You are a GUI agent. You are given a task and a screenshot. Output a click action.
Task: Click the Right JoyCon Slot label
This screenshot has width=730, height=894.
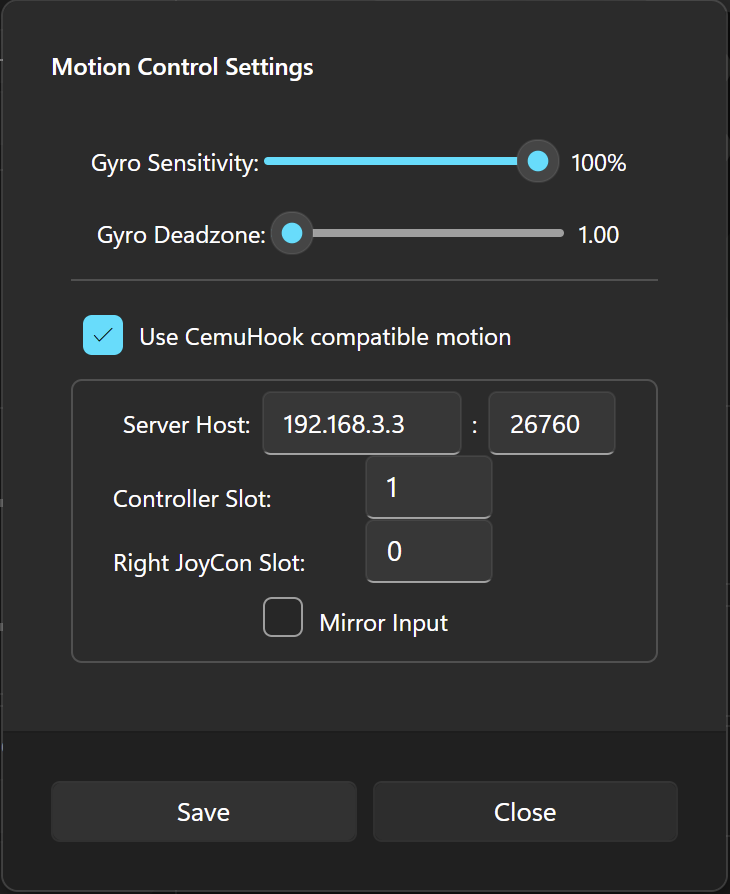point(209,563)
